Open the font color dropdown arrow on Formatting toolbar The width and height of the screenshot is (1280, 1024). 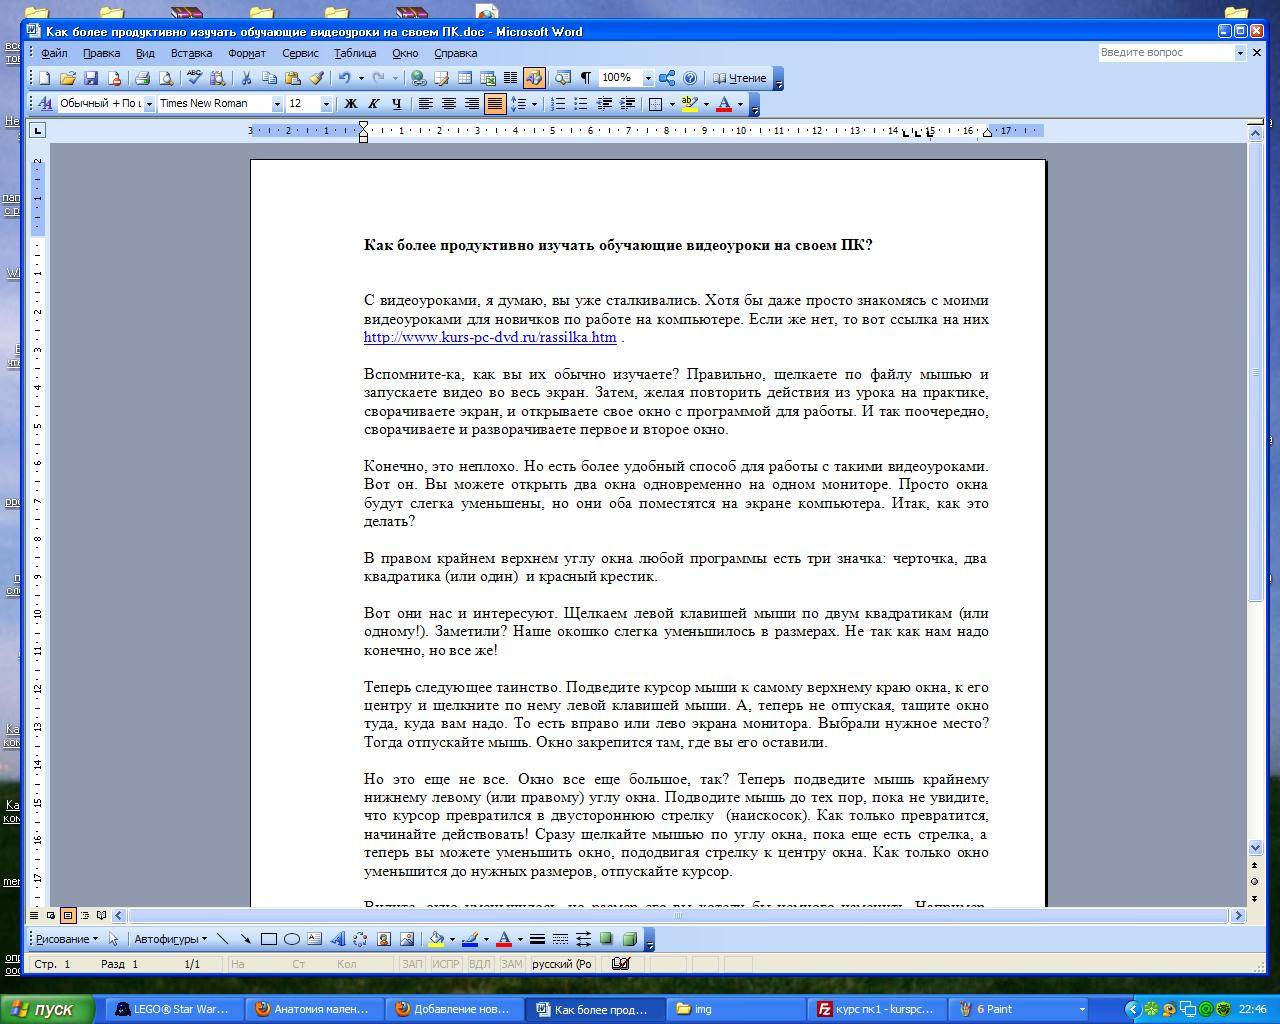[740, 103]
